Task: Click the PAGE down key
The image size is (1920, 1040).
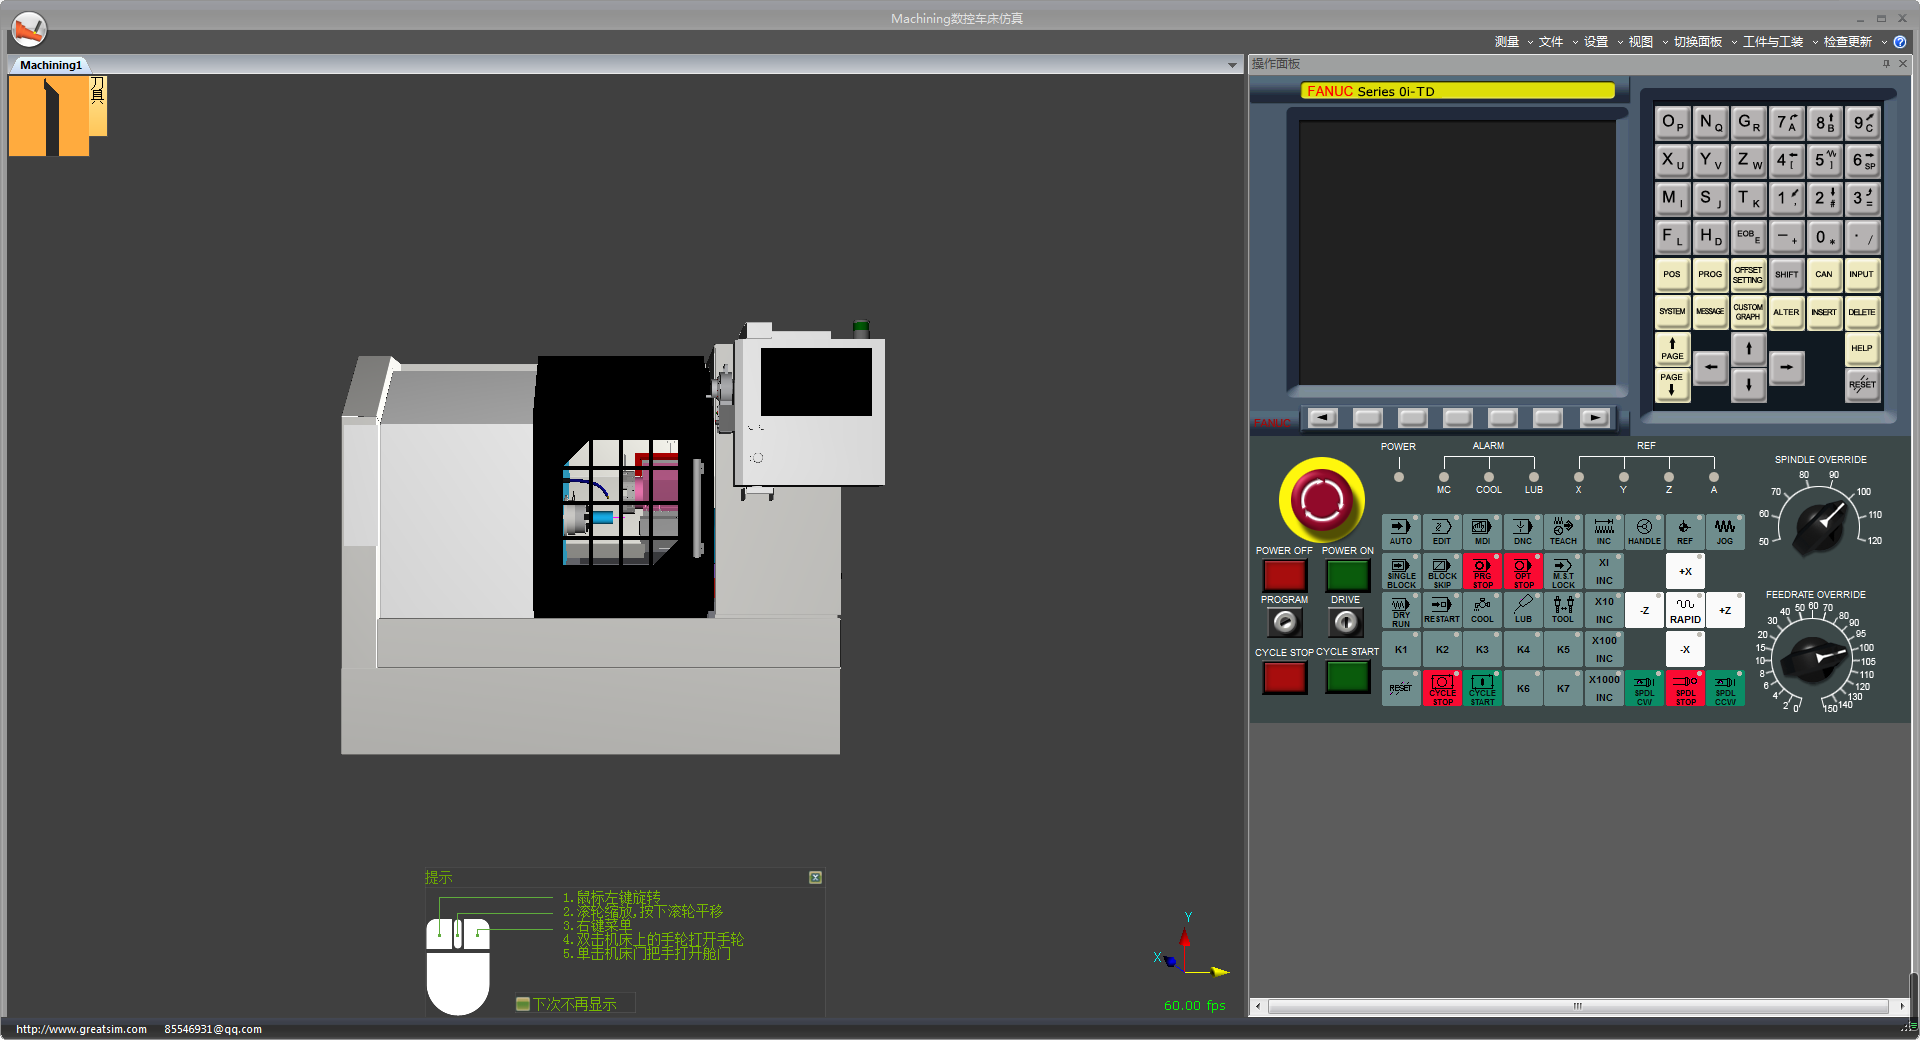Action: [x=1672, y=384]
